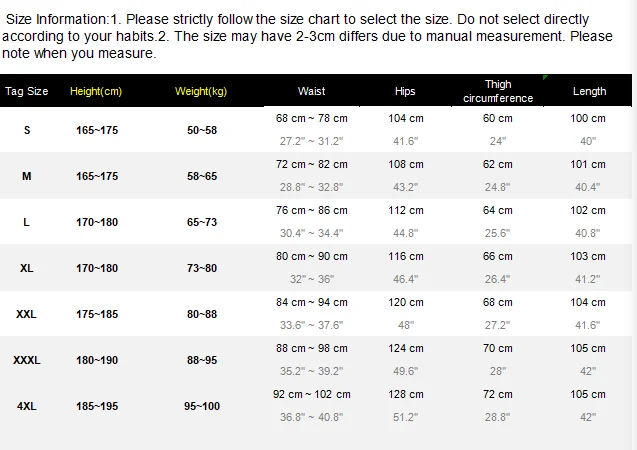Click the XXXL tag size label
The width and height of the screenshot is (637, 450).
(26, 360)
